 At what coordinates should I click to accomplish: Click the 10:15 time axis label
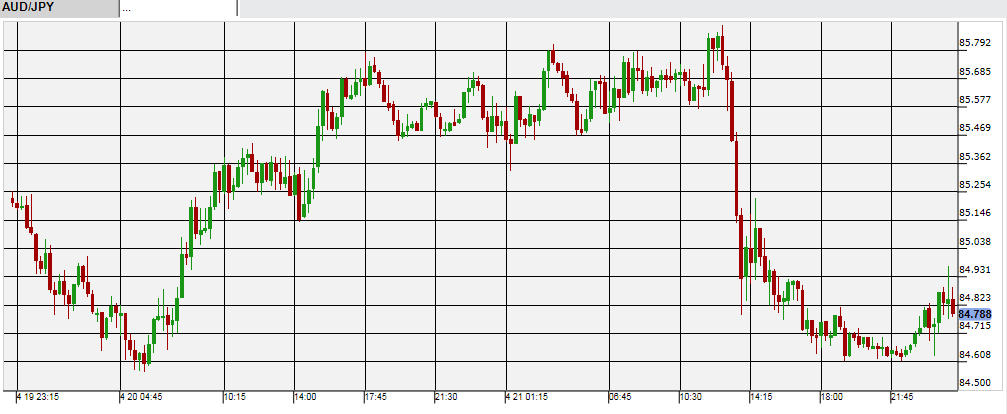[234, 397]
